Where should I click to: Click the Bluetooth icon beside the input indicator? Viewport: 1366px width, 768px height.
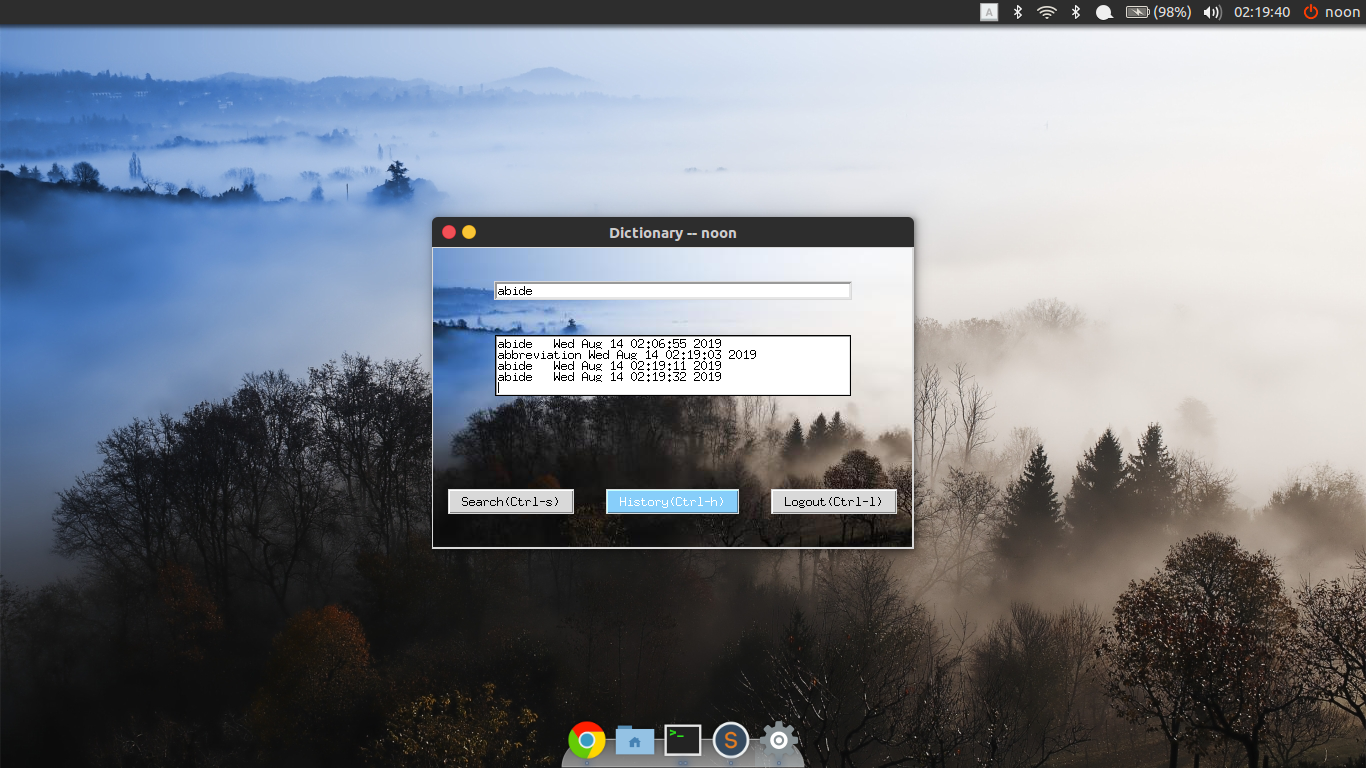click(x=1018, y=12)
